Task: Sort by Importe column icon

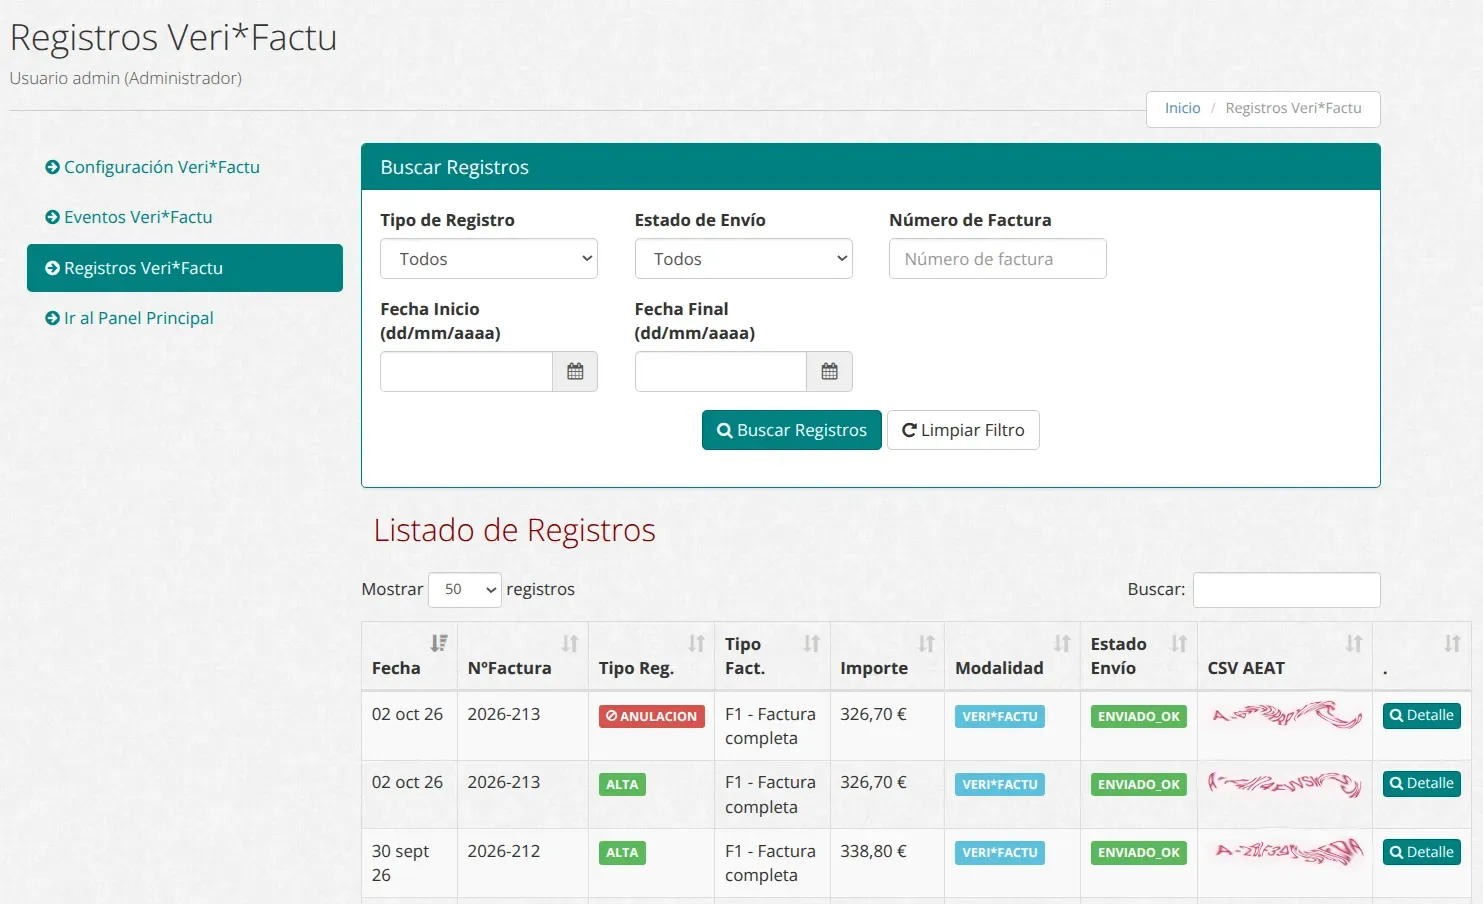Action: coord(926,643)
